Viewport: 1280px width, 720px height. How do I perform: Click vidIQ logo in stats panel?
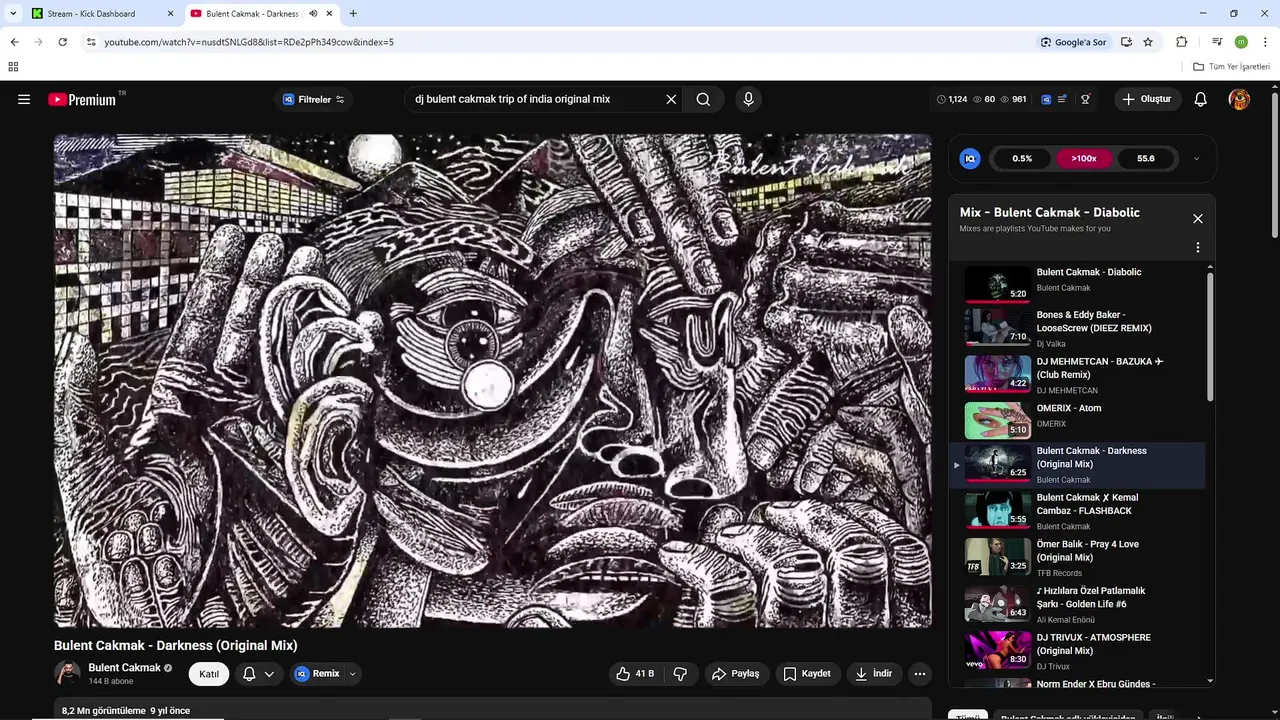point(970,158)
